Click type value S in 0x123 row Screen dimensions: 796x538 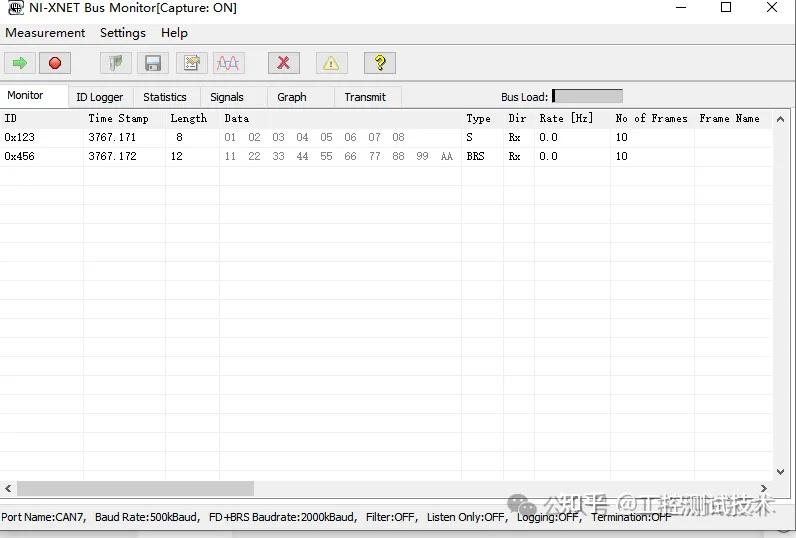coord(470,138)
